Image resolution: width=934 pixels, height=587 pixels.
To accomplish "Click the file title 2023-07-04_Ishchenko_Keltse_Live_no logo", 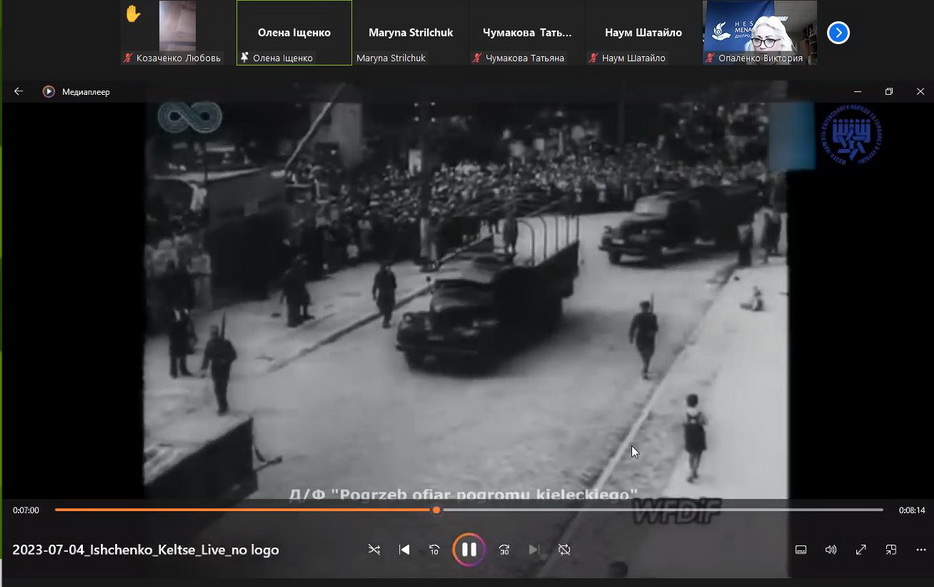I will point(145,549).
